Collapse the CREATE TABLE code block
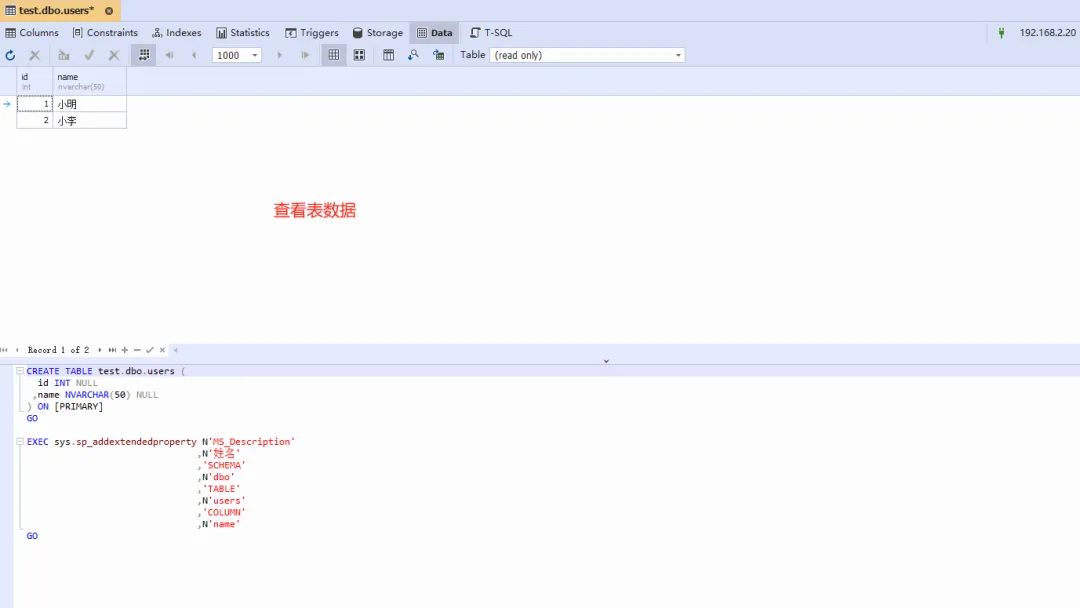1080x608 pixels. (x=20, y=371)
